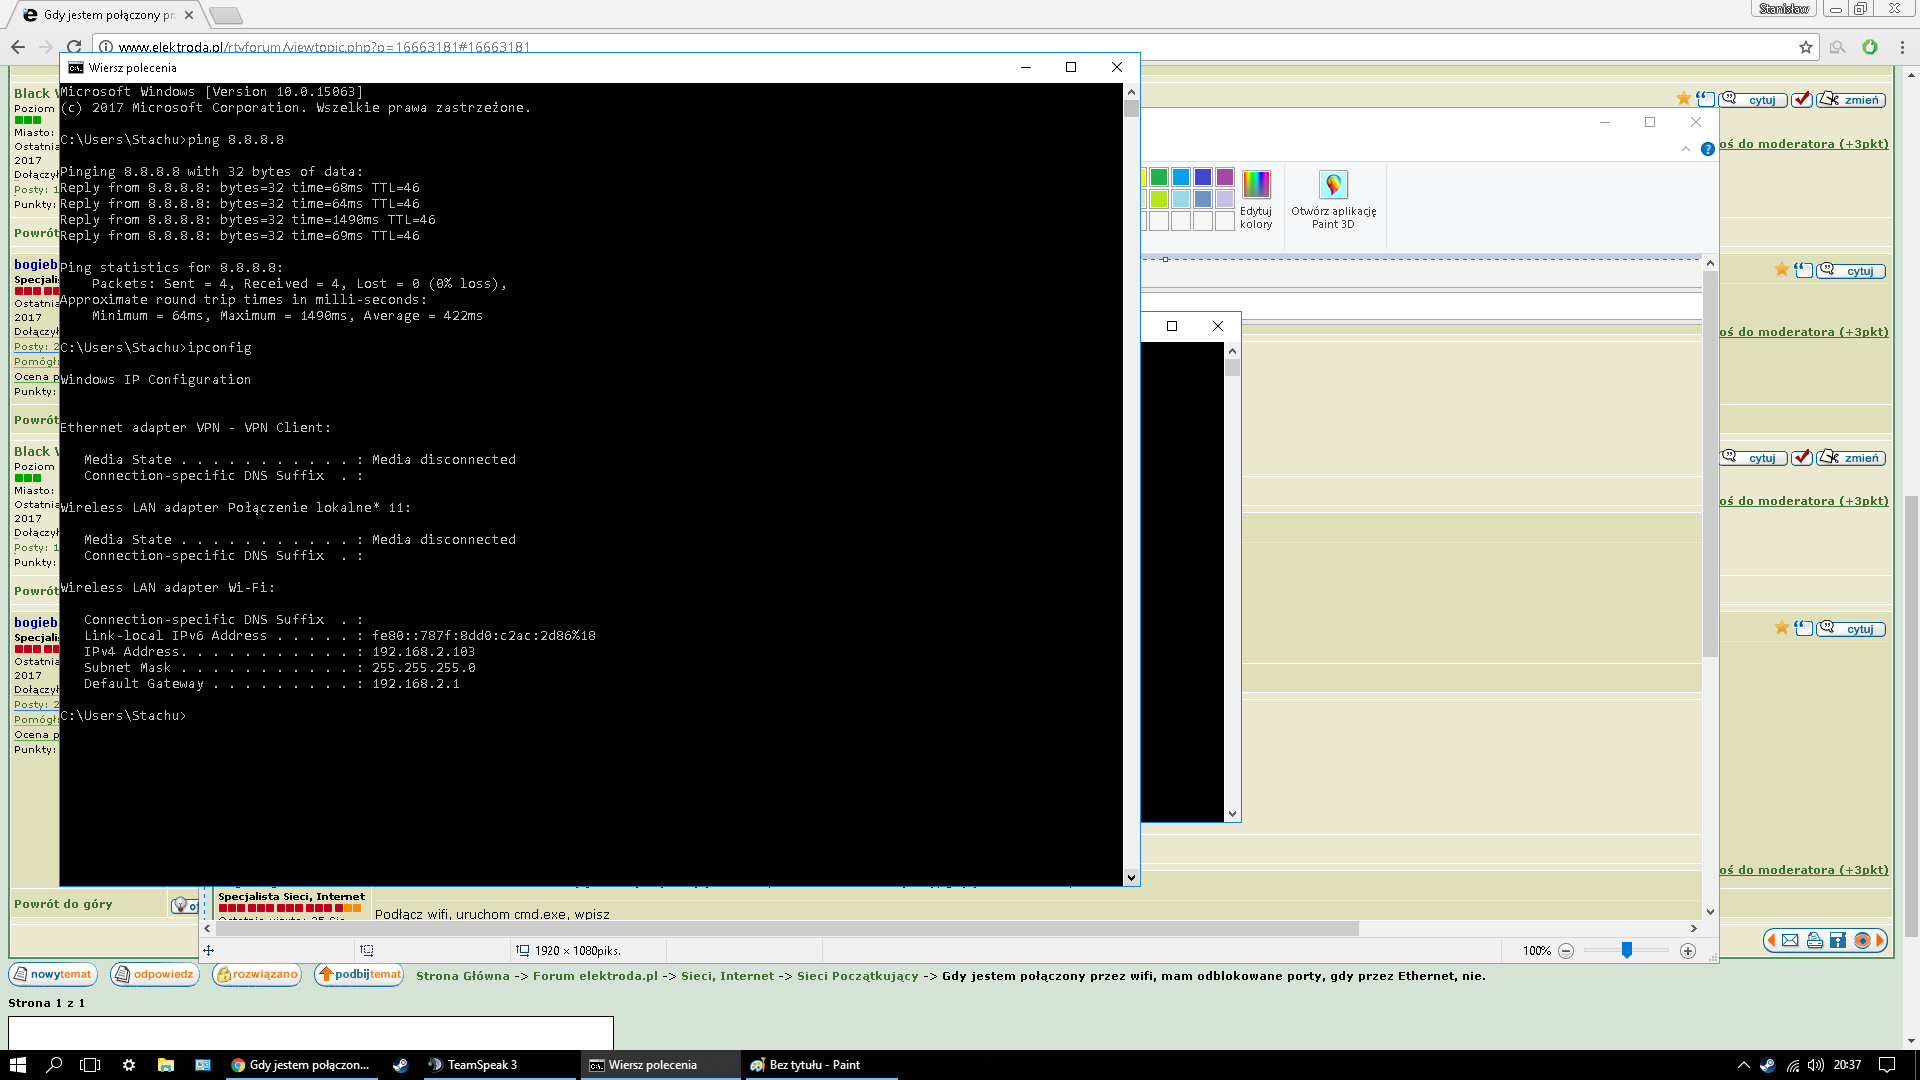Go to the previous topic with orange left arrow
This screenshot has width=1920, height=1080.
1771,940
